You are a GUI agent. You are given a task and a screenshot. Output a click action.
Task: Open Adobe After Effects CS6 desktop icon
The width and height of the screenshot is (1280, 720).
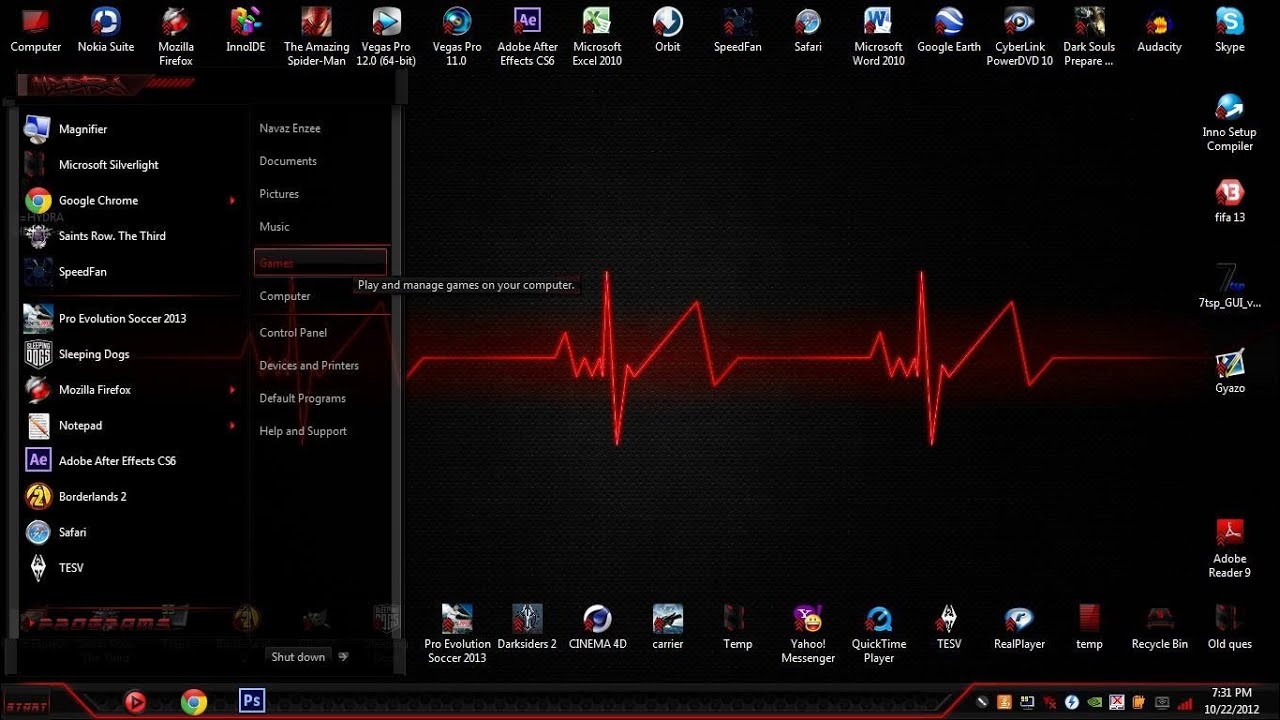[527, 36]
